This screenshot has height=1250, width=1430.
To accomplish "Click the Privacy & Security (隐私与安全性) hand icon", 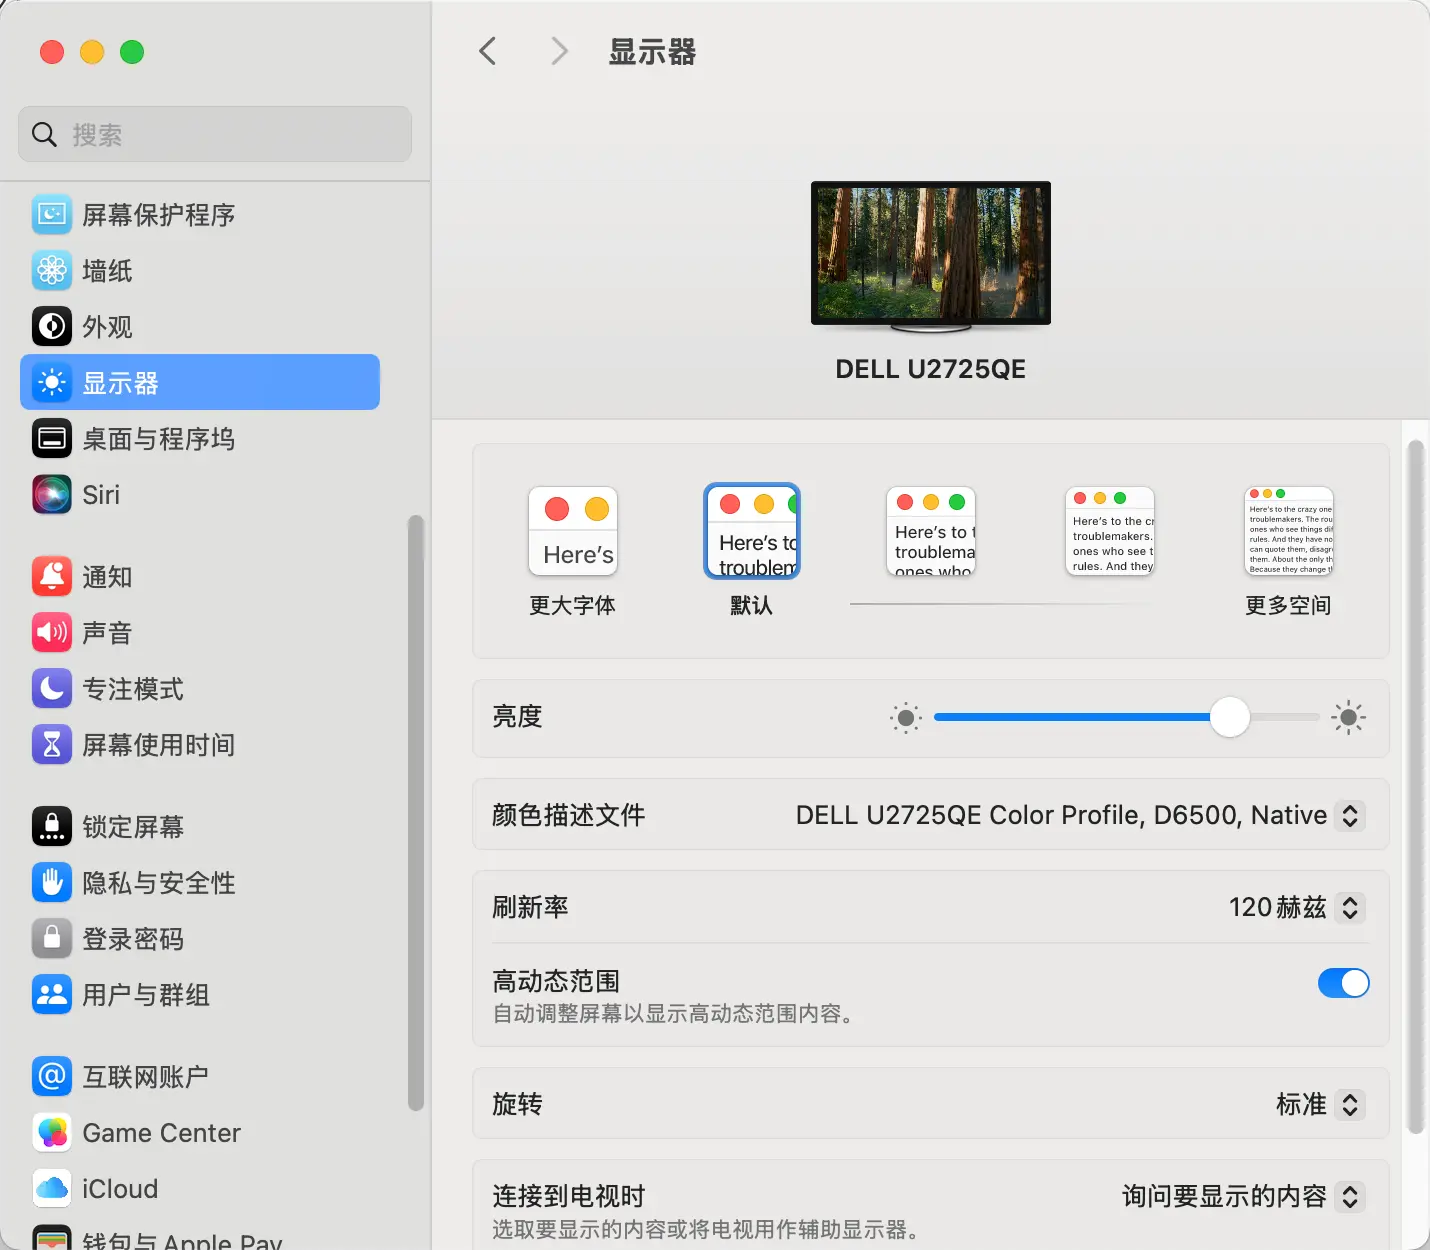I will tap(52, 882).
